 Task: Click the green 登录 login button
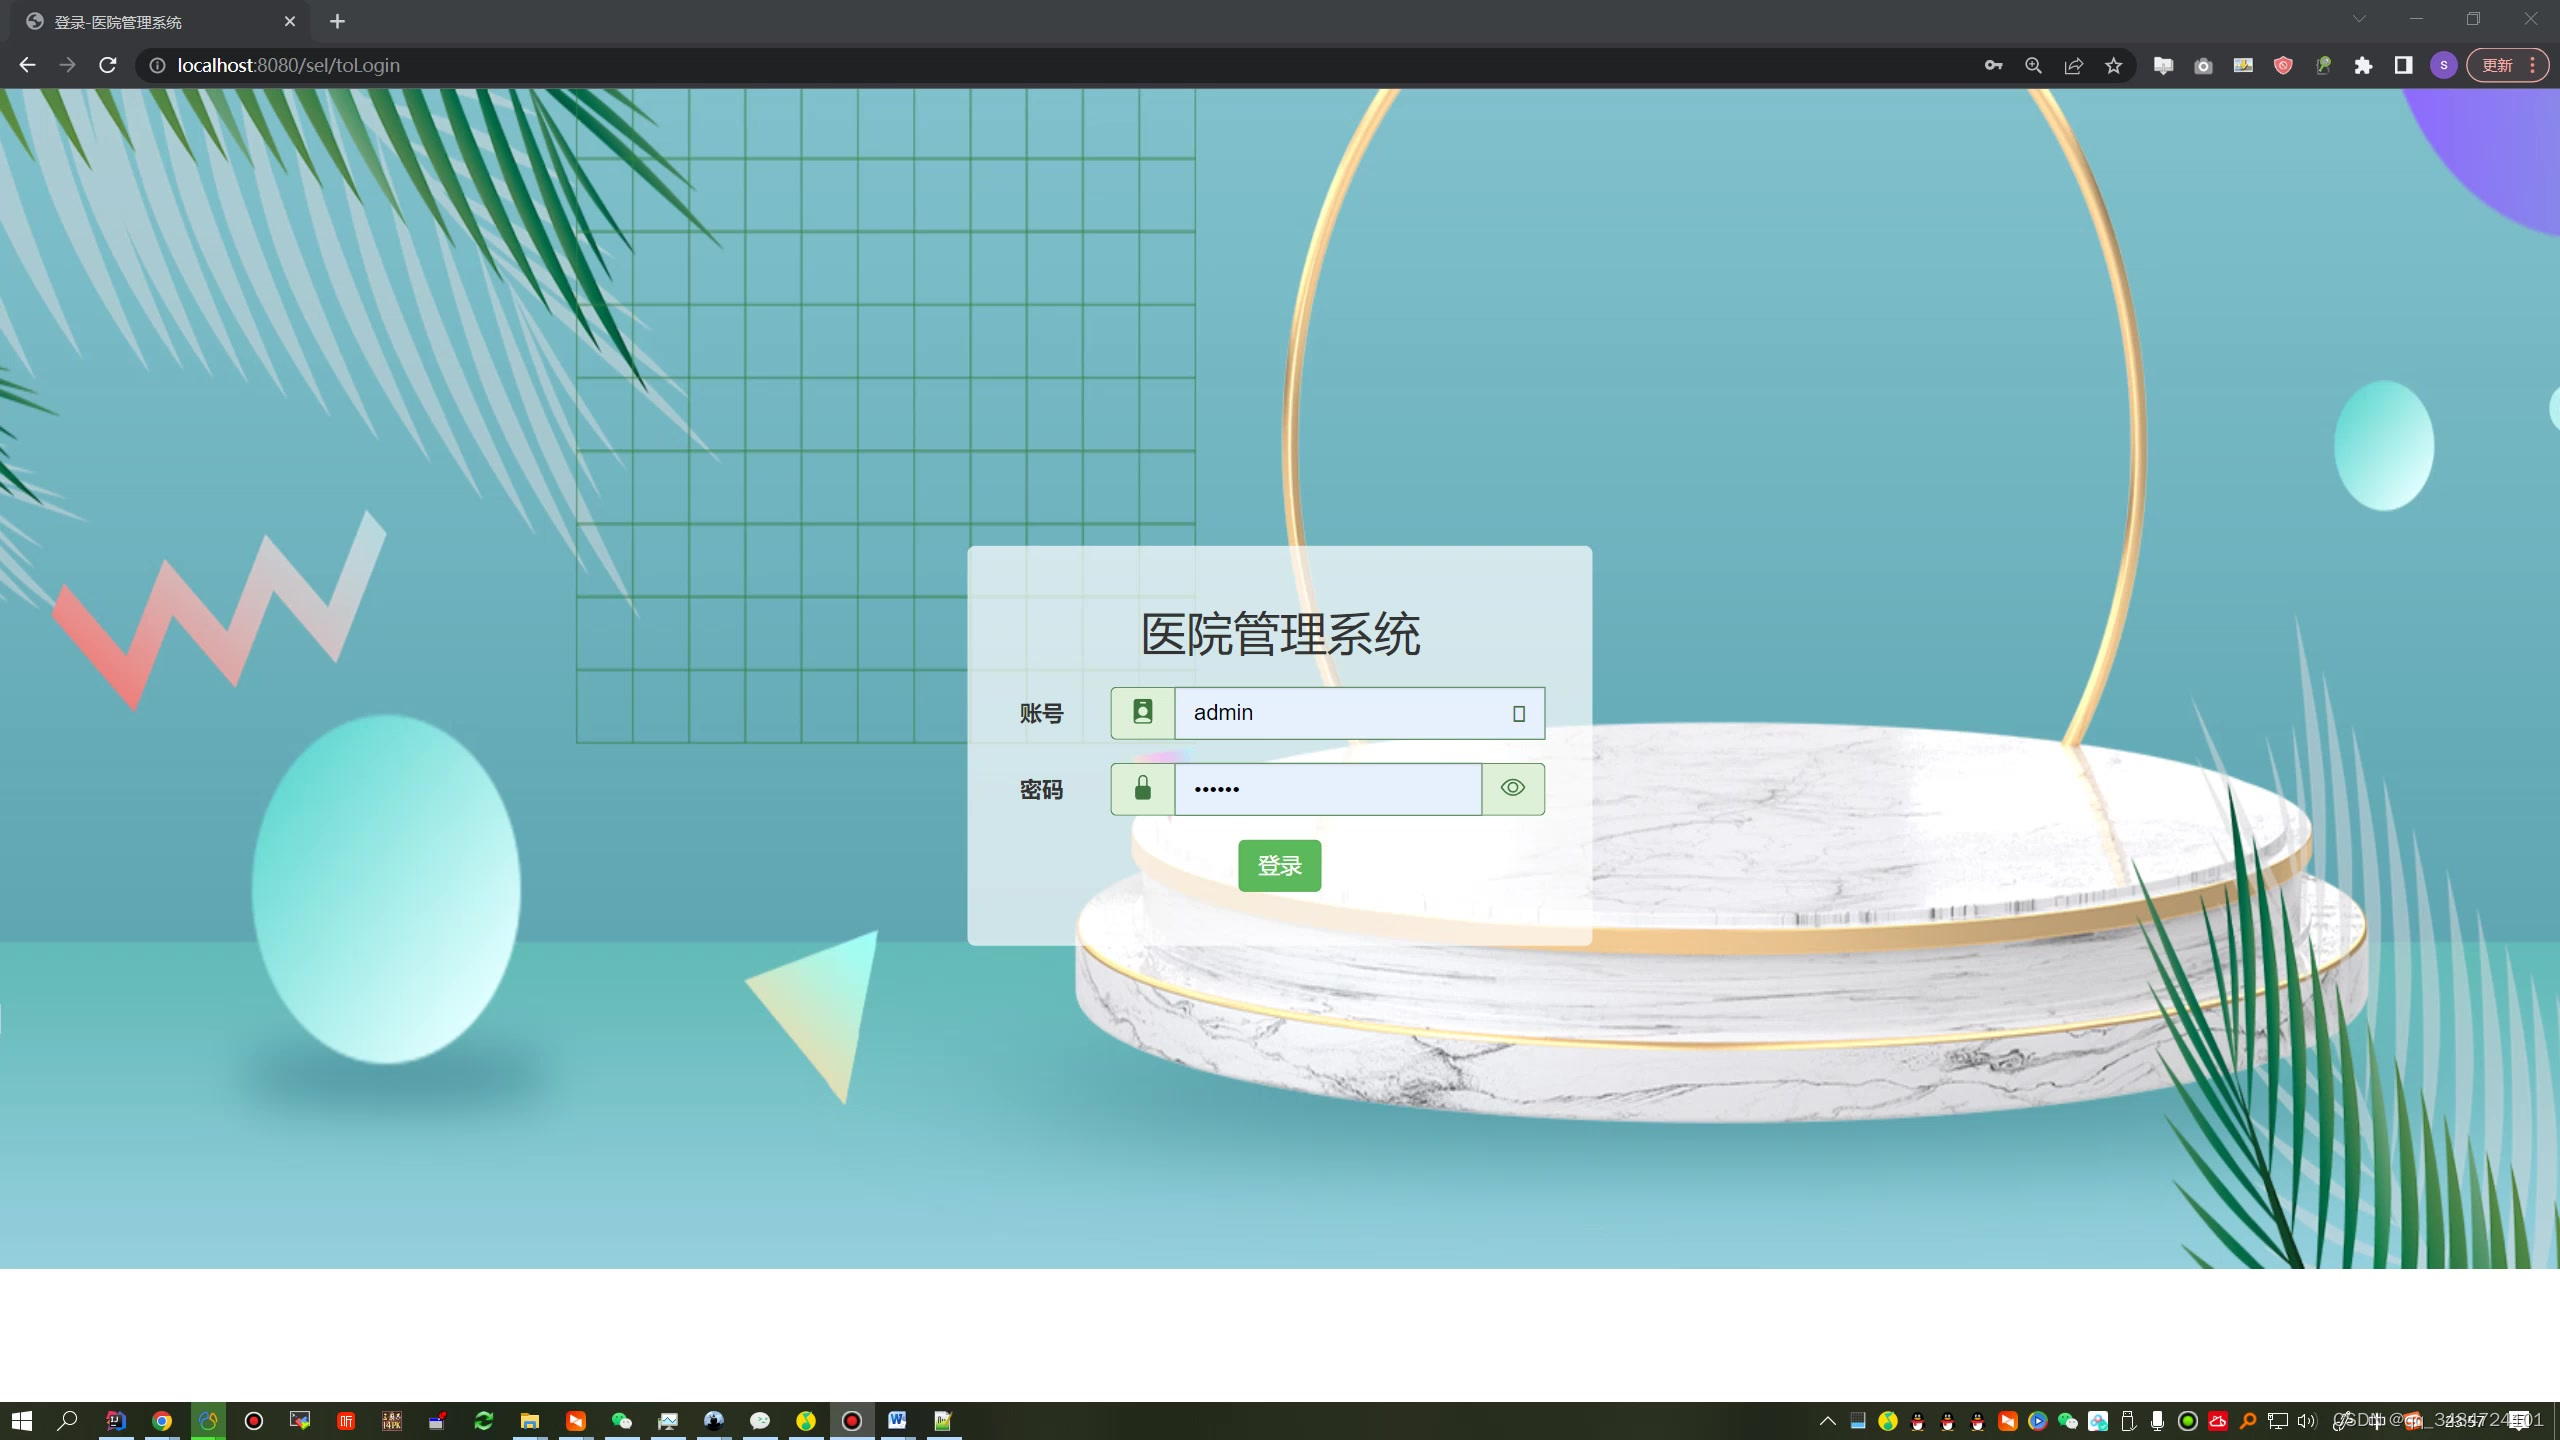[1279, 865]
